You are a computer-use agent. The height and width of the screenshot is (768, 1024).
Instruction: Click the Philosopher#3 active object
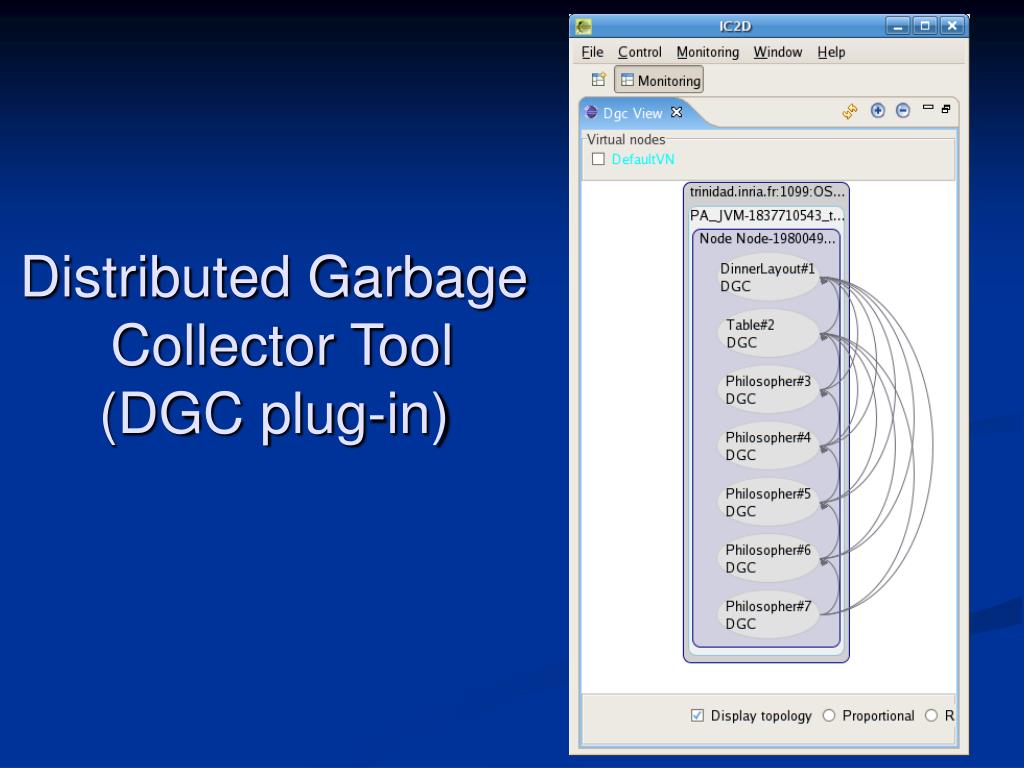tap(767, 389)
